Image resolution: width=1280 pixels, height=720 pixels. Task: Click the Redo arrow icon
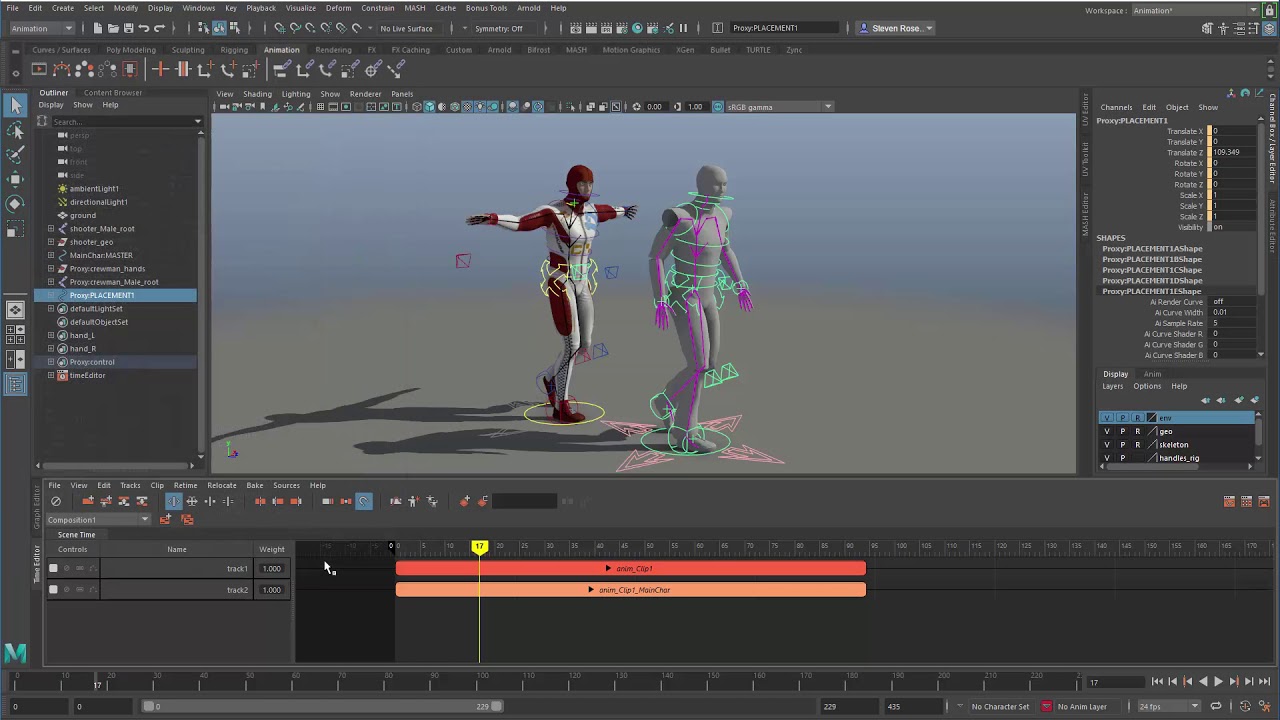[x=159, y=28]
